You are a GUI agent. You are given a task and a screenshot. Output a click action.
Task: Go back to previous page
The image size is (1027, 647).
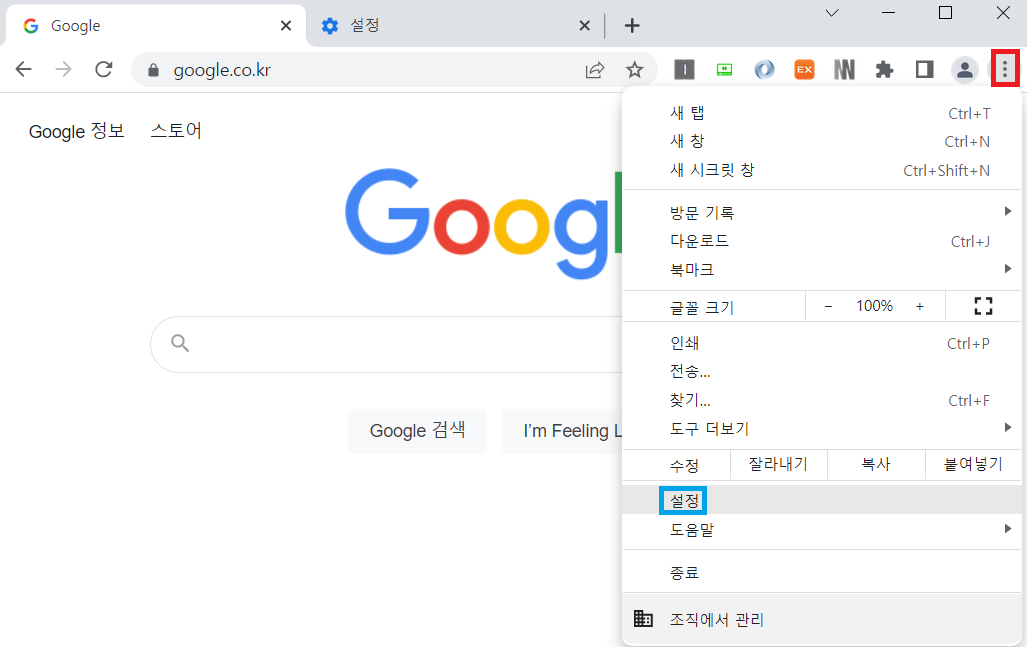(x=24, y=69)
